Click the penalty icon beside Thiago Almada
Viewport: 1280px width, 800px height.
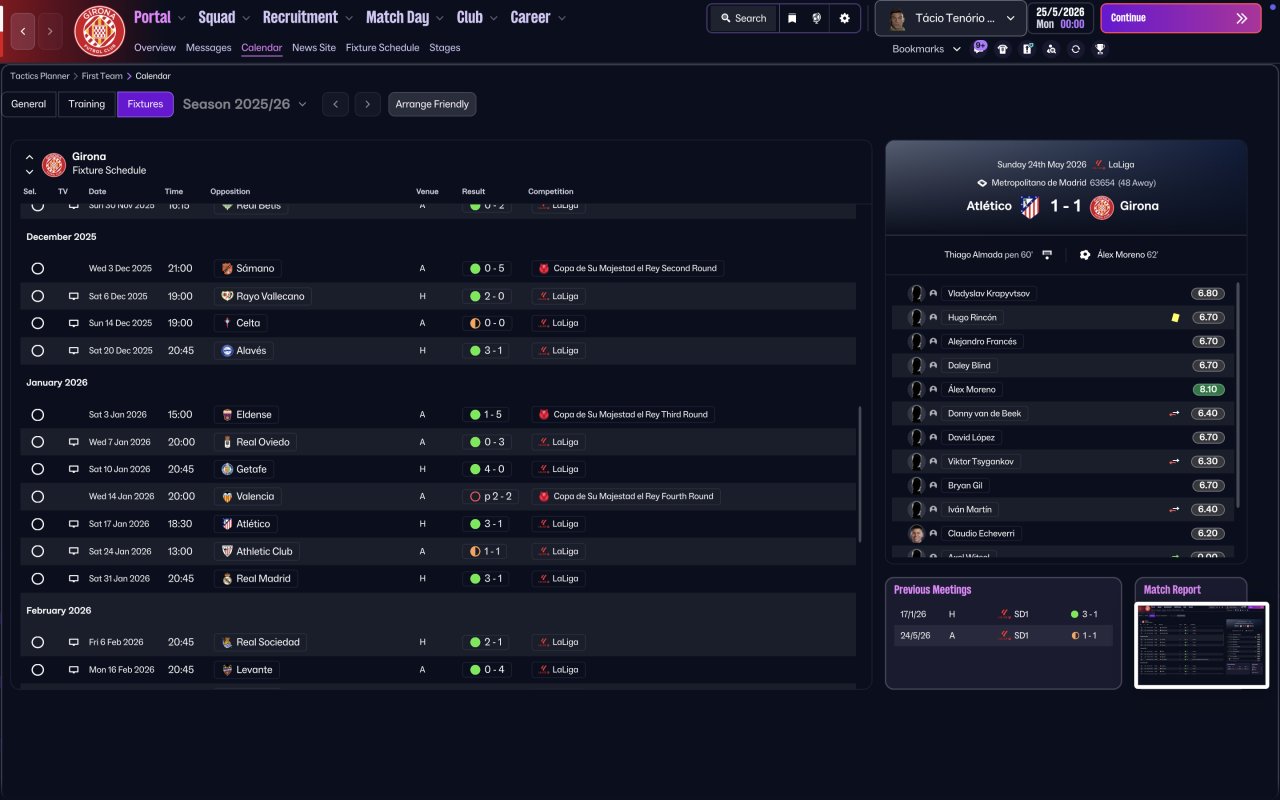click(1047, 255)
